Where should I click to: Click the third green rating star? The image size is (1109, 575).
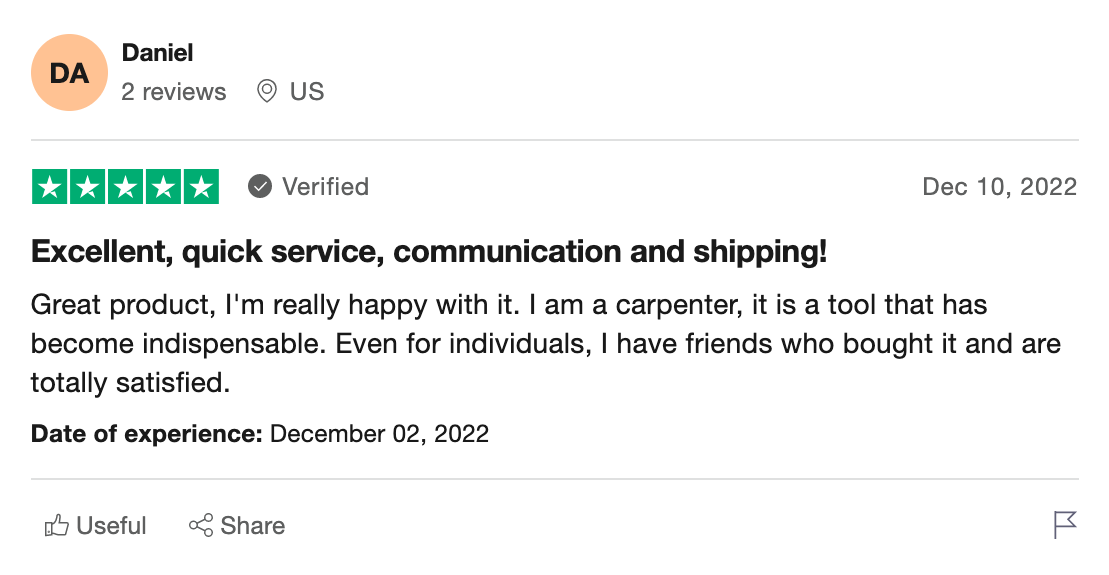(125, 187)
